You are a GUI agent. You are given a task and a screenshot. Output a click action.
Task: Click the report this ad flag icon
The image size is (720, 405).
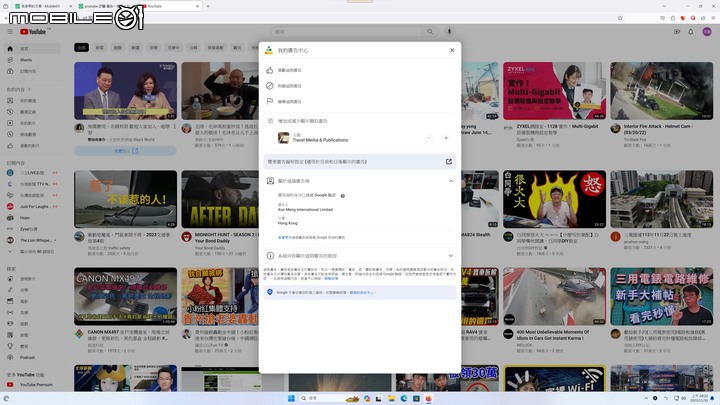[270, 101]
